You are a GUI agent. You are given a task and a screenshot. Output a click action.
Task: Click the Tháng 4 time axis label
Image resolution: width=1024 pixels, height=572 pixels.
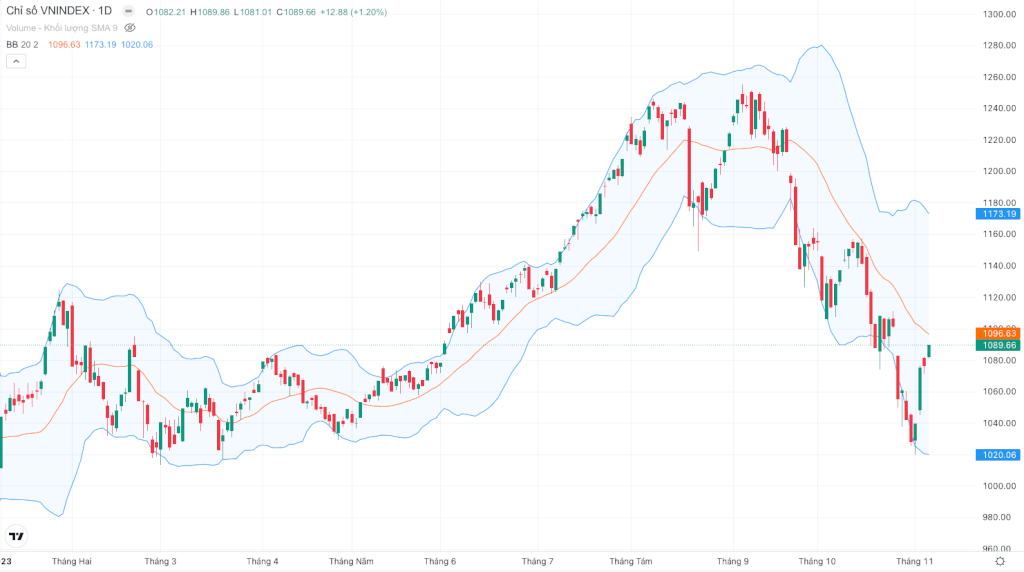pyautogui.click(x=263, y=562)
